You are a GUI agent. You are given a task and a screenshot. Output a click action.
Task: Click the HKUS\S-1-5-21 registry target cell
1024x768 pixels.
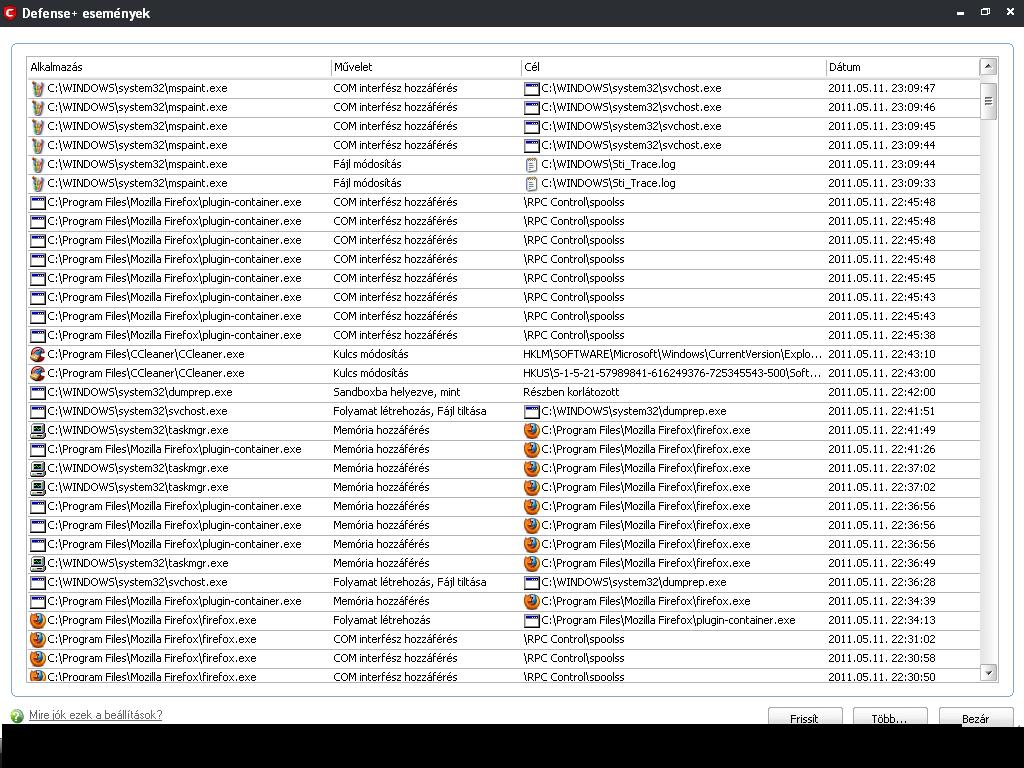pyautogui.click(x=672, y=373)
